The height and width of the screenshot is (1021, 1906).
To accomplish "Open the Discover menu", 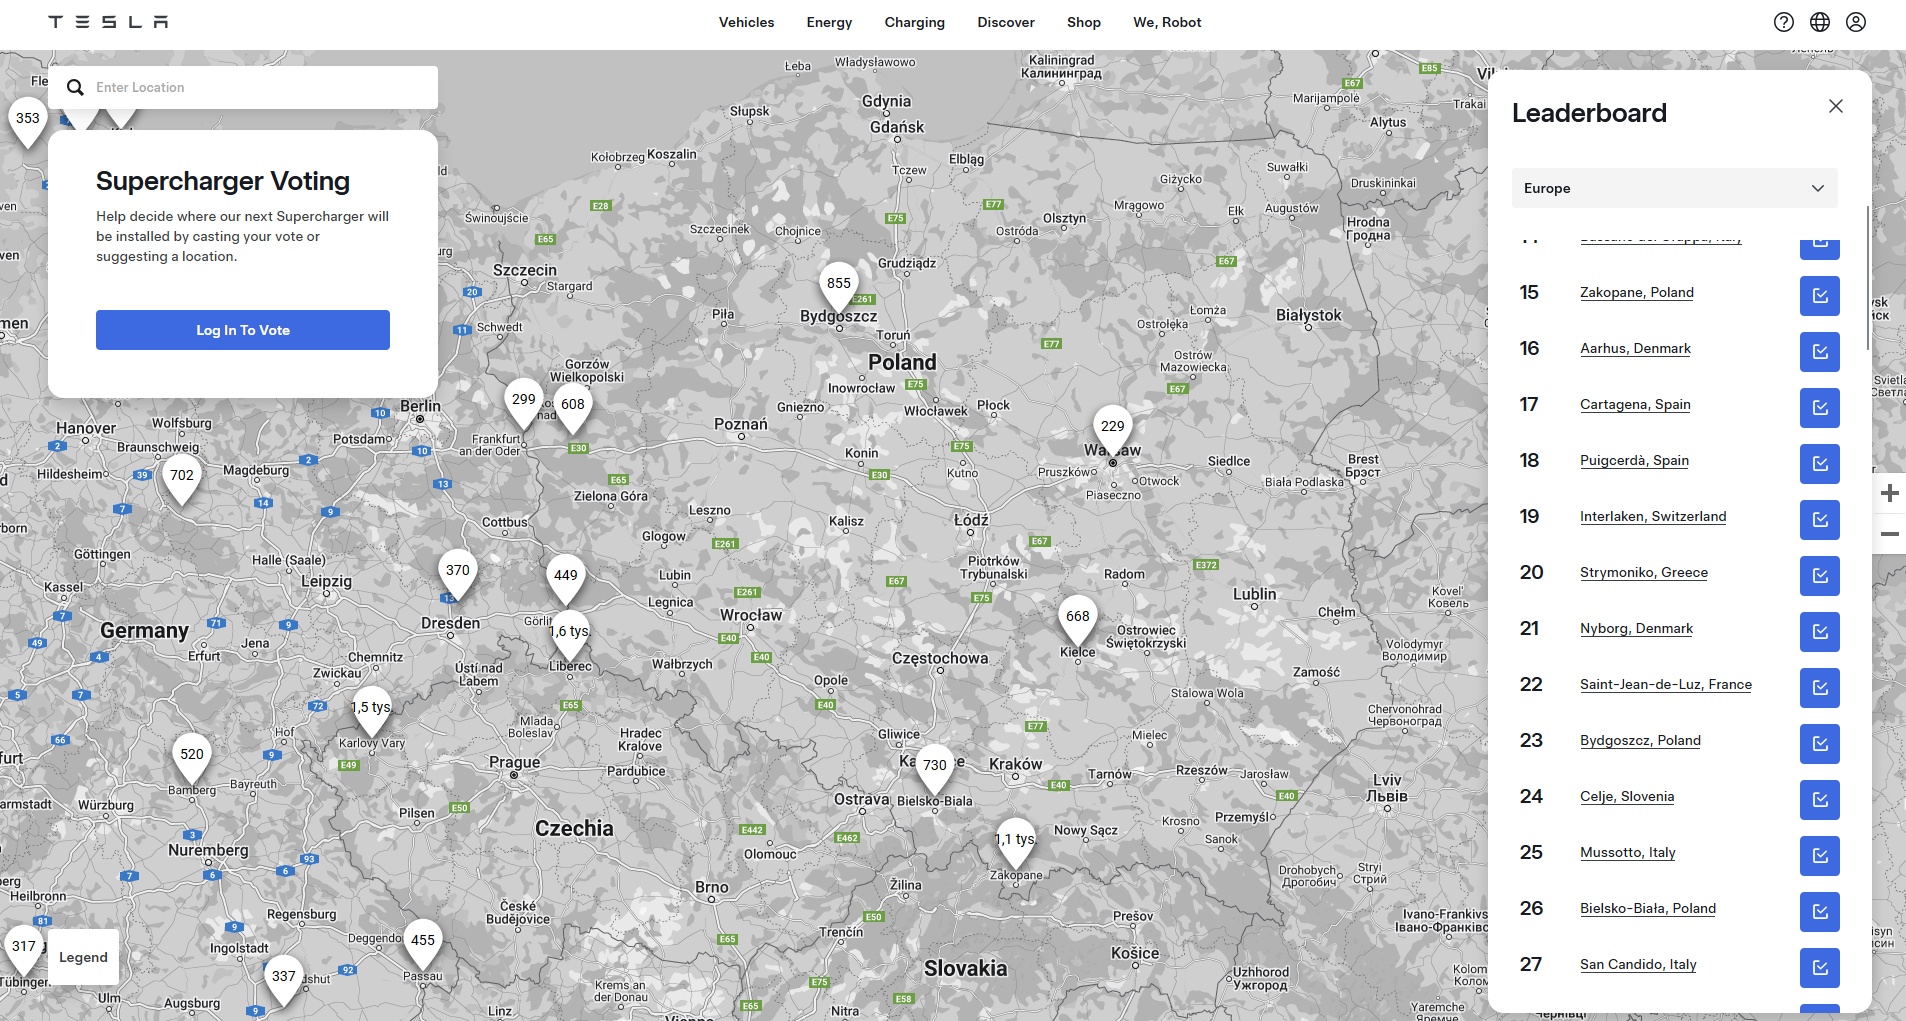I will [1006, 22].
